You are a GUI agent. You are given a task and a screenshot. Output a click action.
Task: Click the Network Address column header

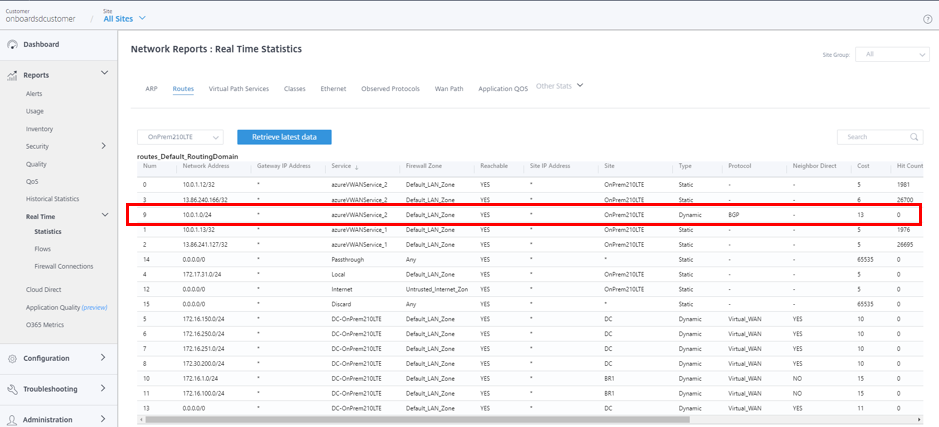coord(205,166)
